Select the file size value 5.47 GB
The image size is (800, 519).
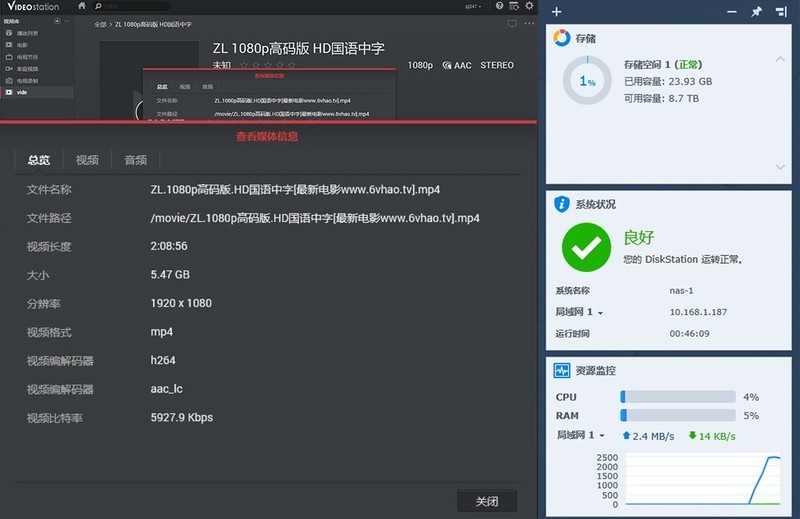170,275
